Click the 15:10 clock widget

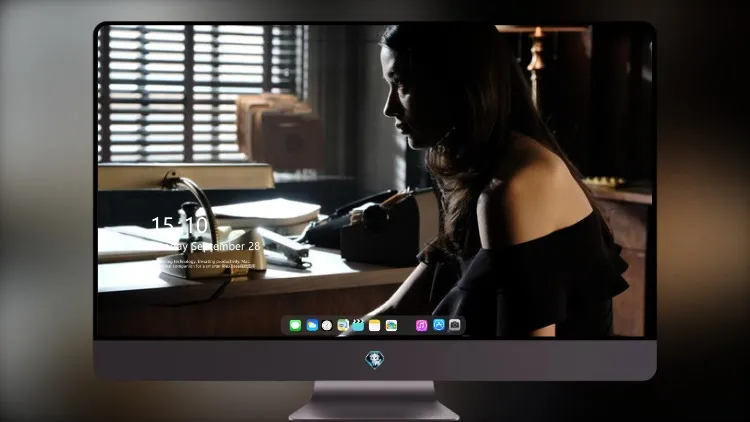pos(179,224)
